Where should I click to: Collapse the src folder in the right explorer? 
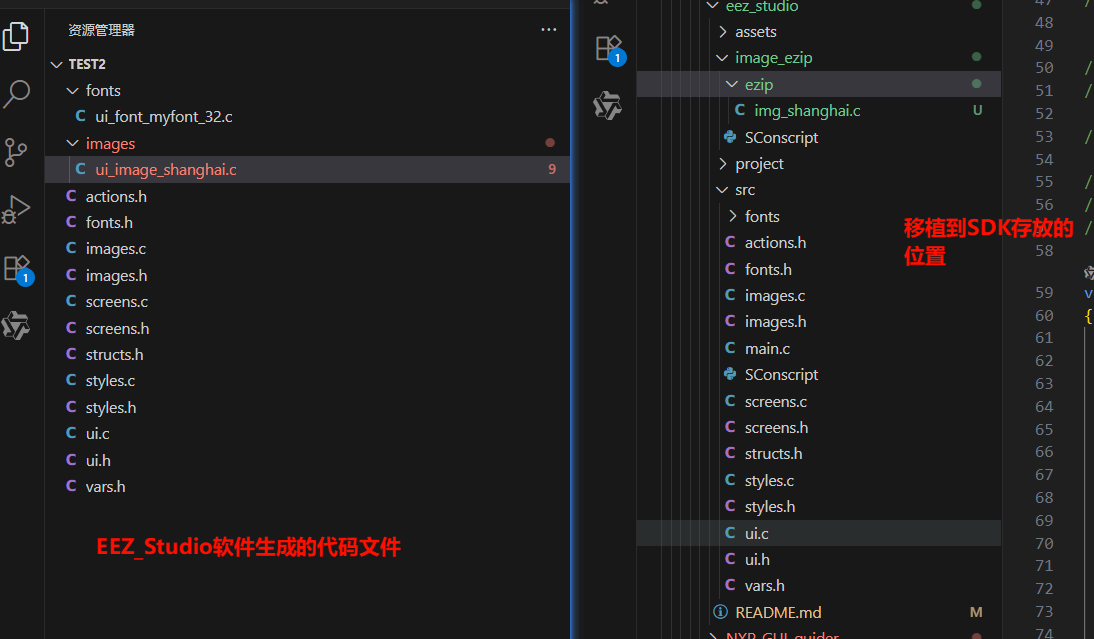(x=745, y=190)
